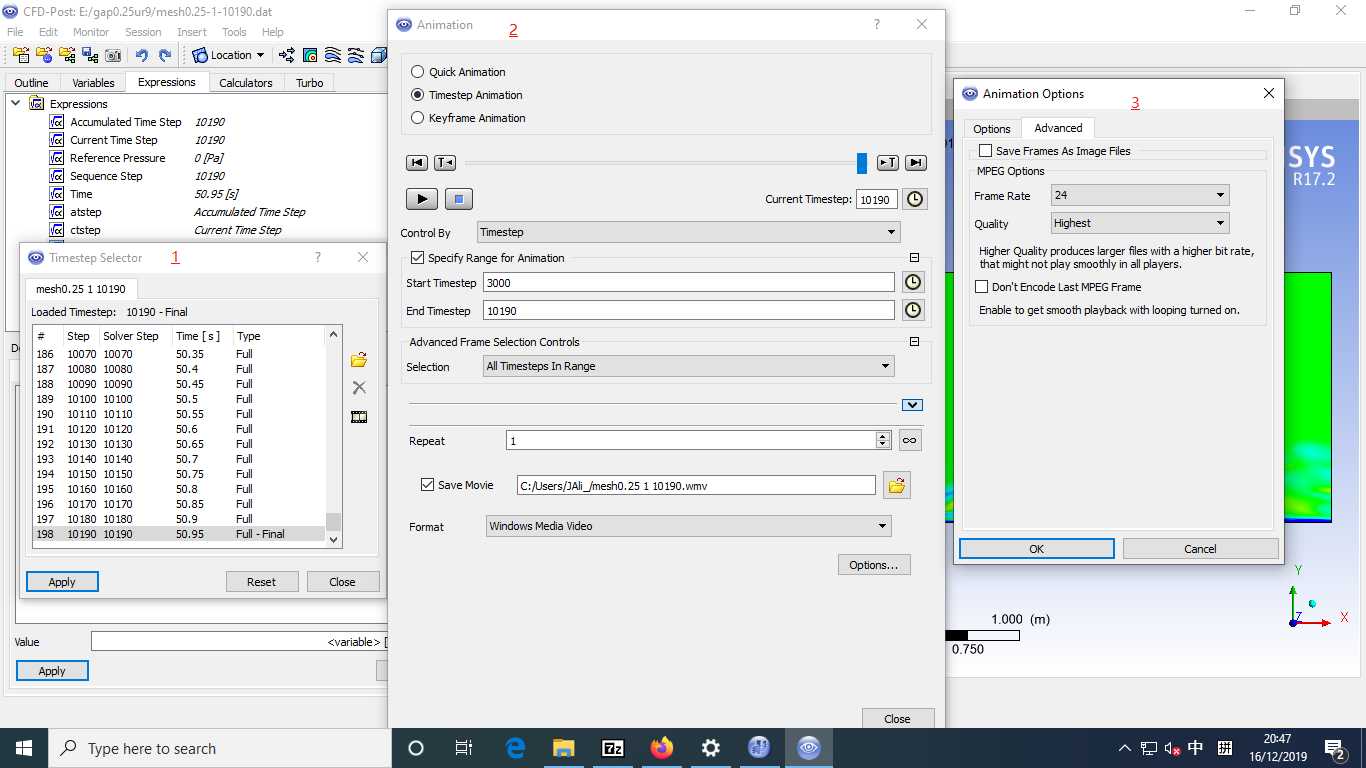
Task: Switch to the Variables tab
Action: click(x=93, y=83)
